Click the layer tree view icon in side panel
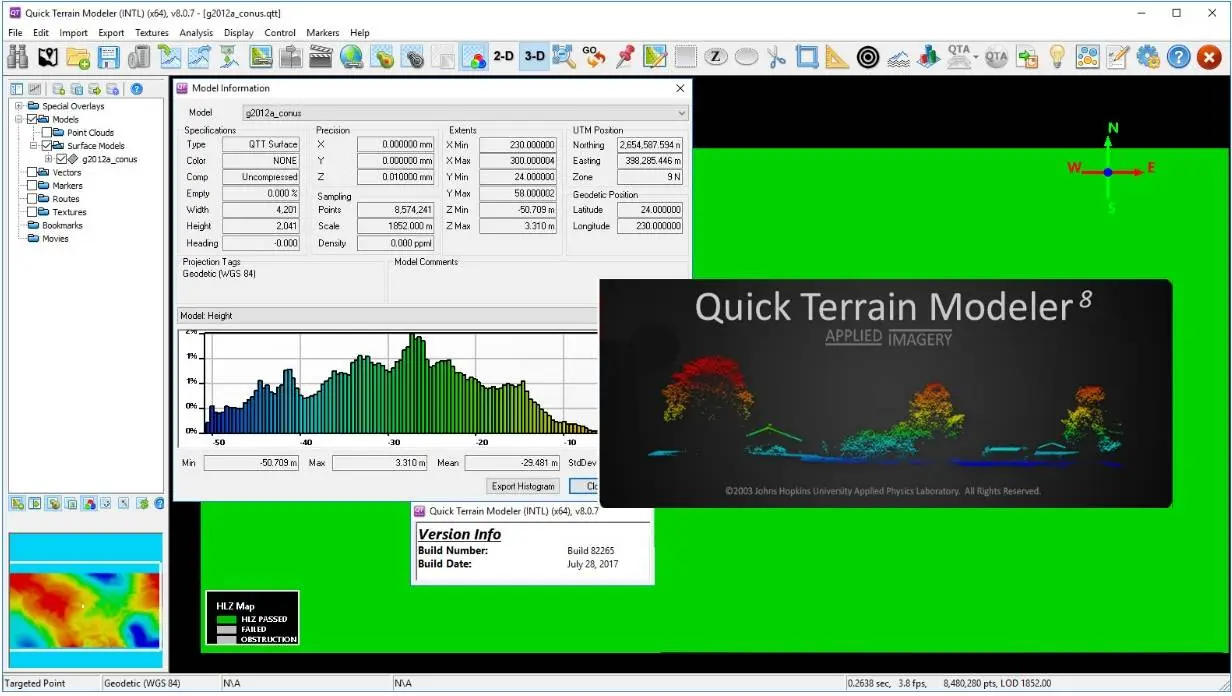Image resolution: width=1232 pixels, height=696 pixels. [x=16, y=89]
